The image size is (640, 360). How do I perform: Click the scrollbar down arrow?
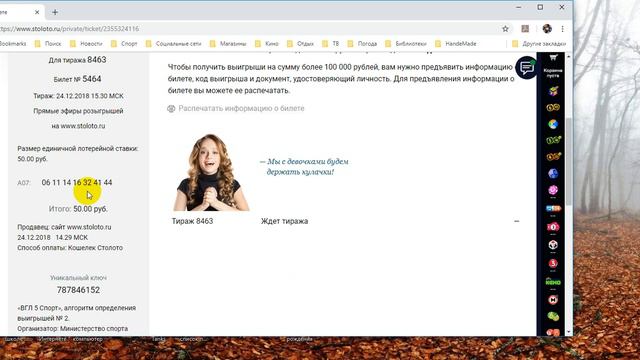569,332
